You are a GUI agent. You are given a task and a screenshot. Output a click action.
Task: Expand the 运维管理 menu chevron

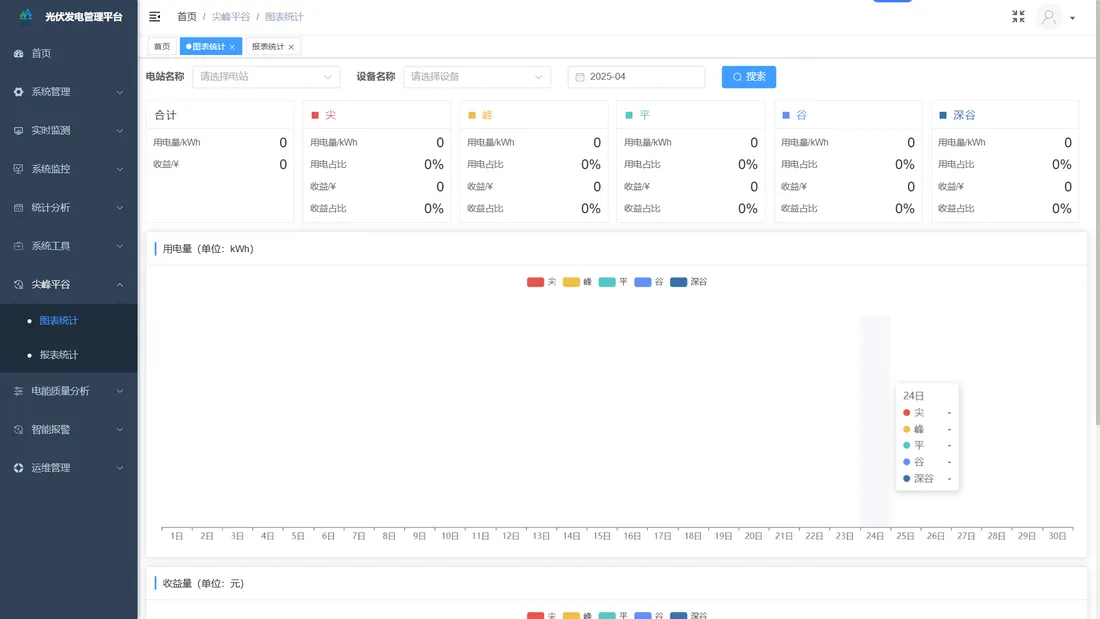pyautogui.click(x=120, y=468)
